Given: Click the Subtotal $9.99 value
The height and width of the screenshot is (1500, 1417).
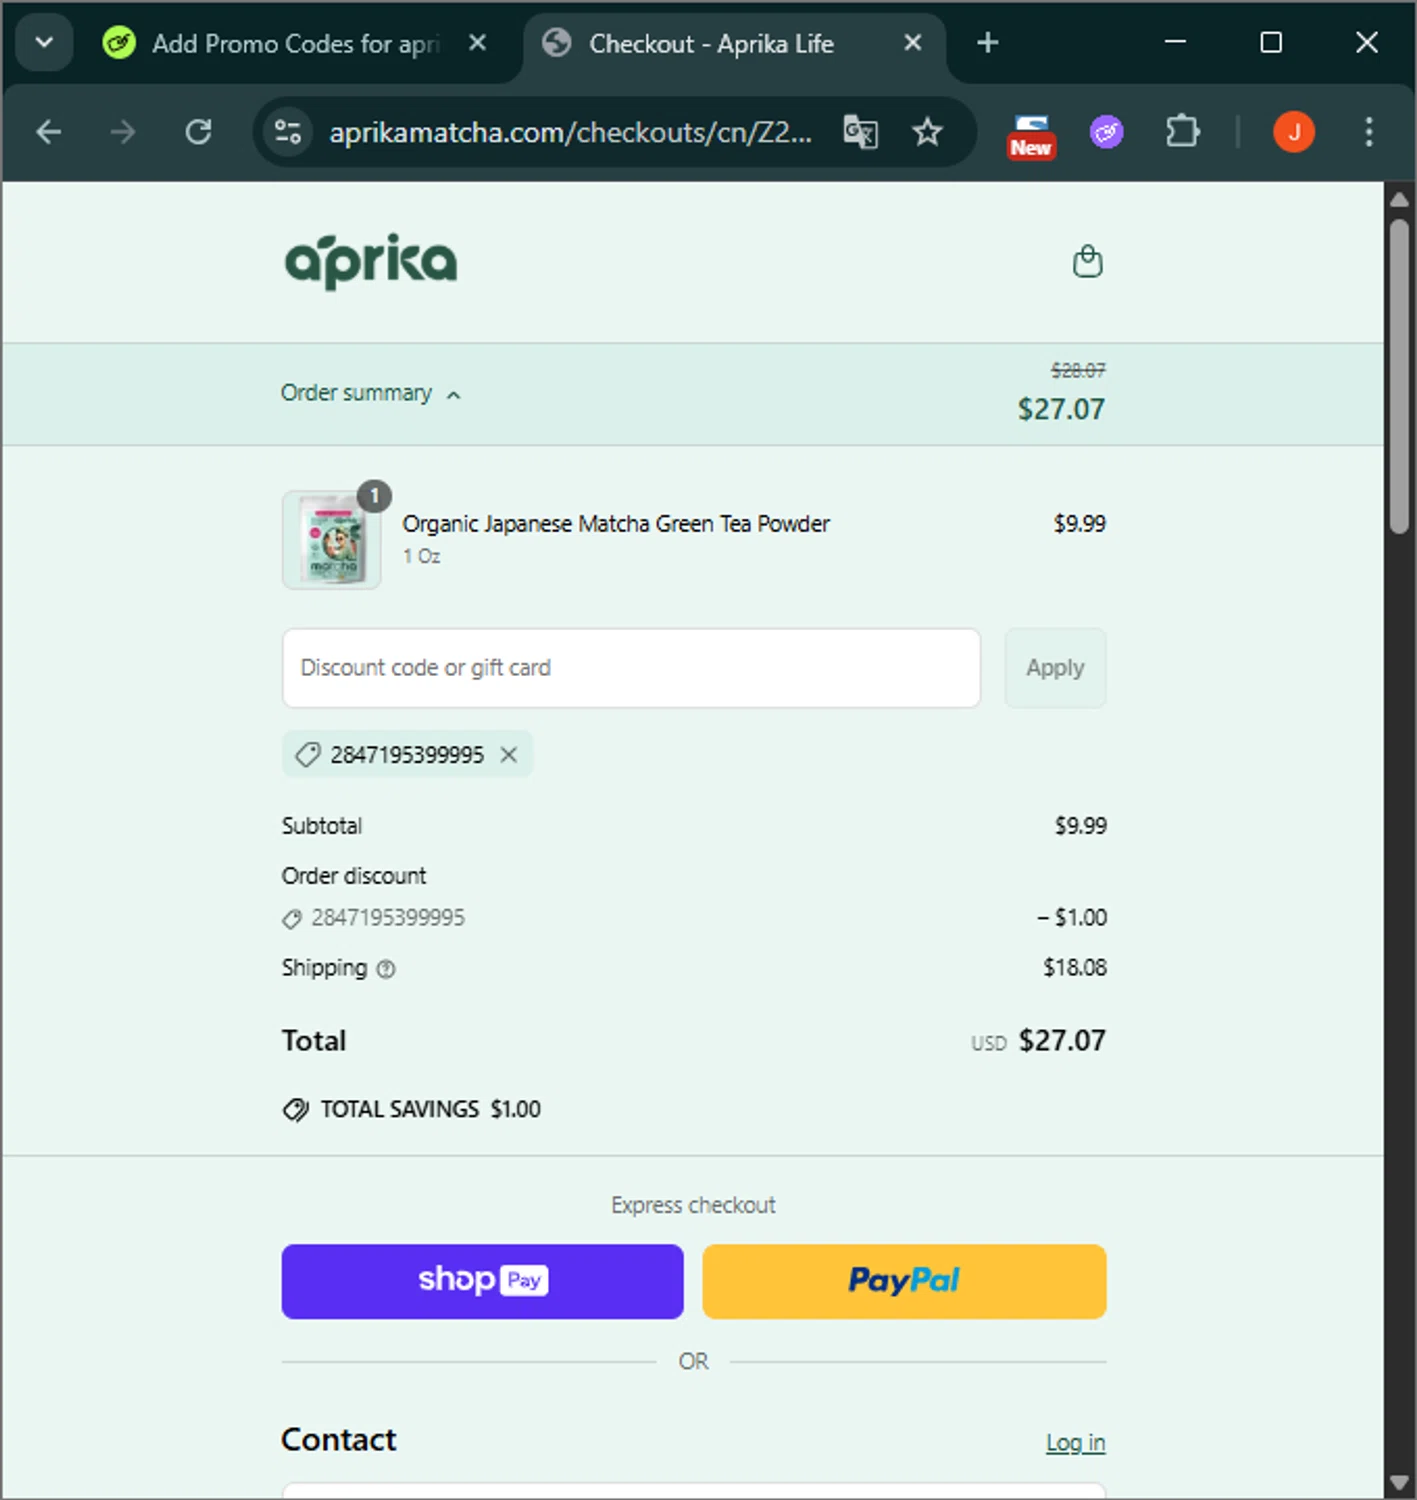Looking at the screenshot, I should [1080, 825].
